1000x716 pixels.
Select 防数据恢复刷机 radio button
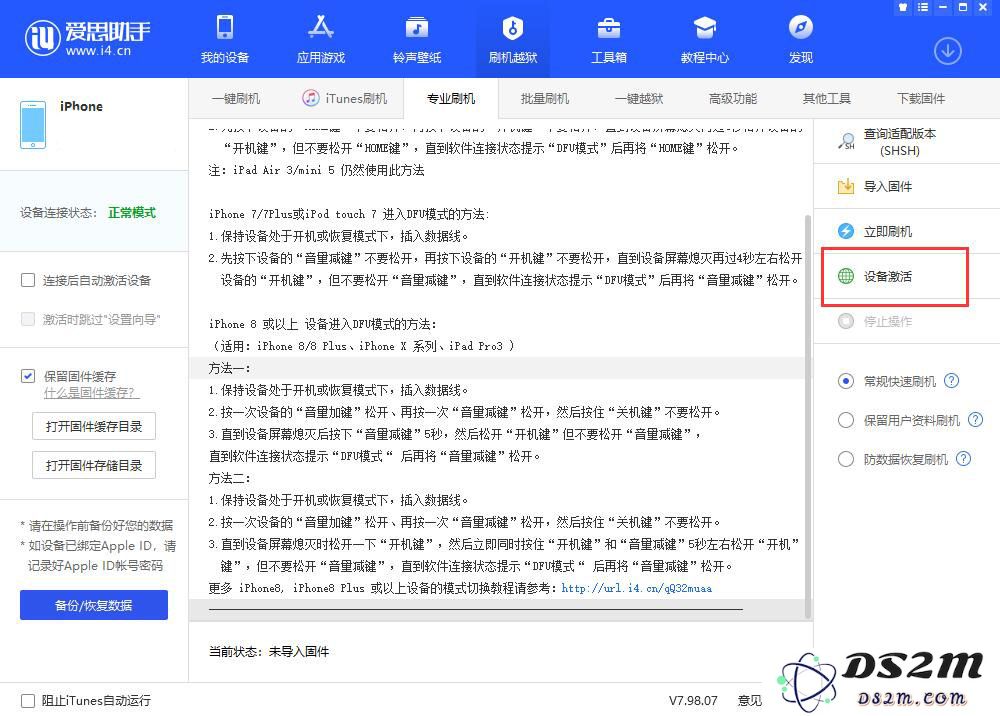tap(846, 459)
